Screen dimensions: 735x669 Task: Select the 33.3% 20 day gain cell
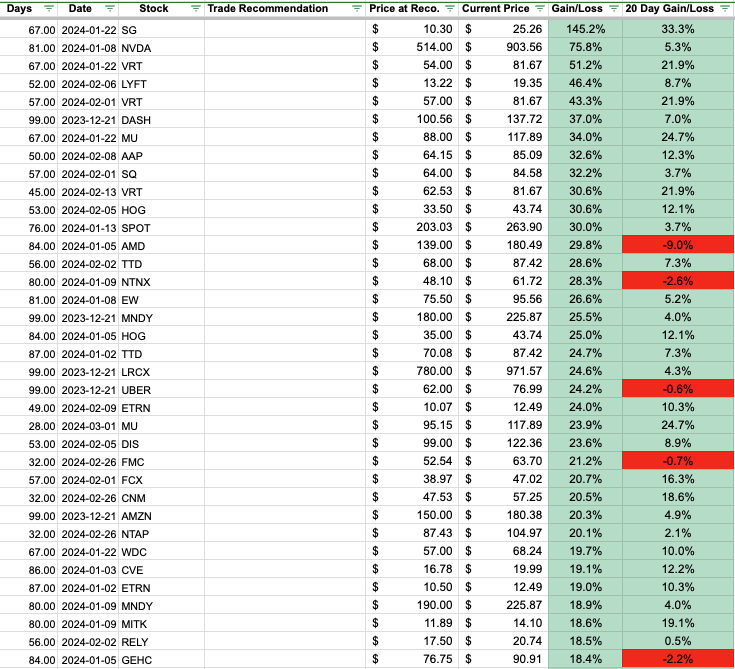pos(678,29)
